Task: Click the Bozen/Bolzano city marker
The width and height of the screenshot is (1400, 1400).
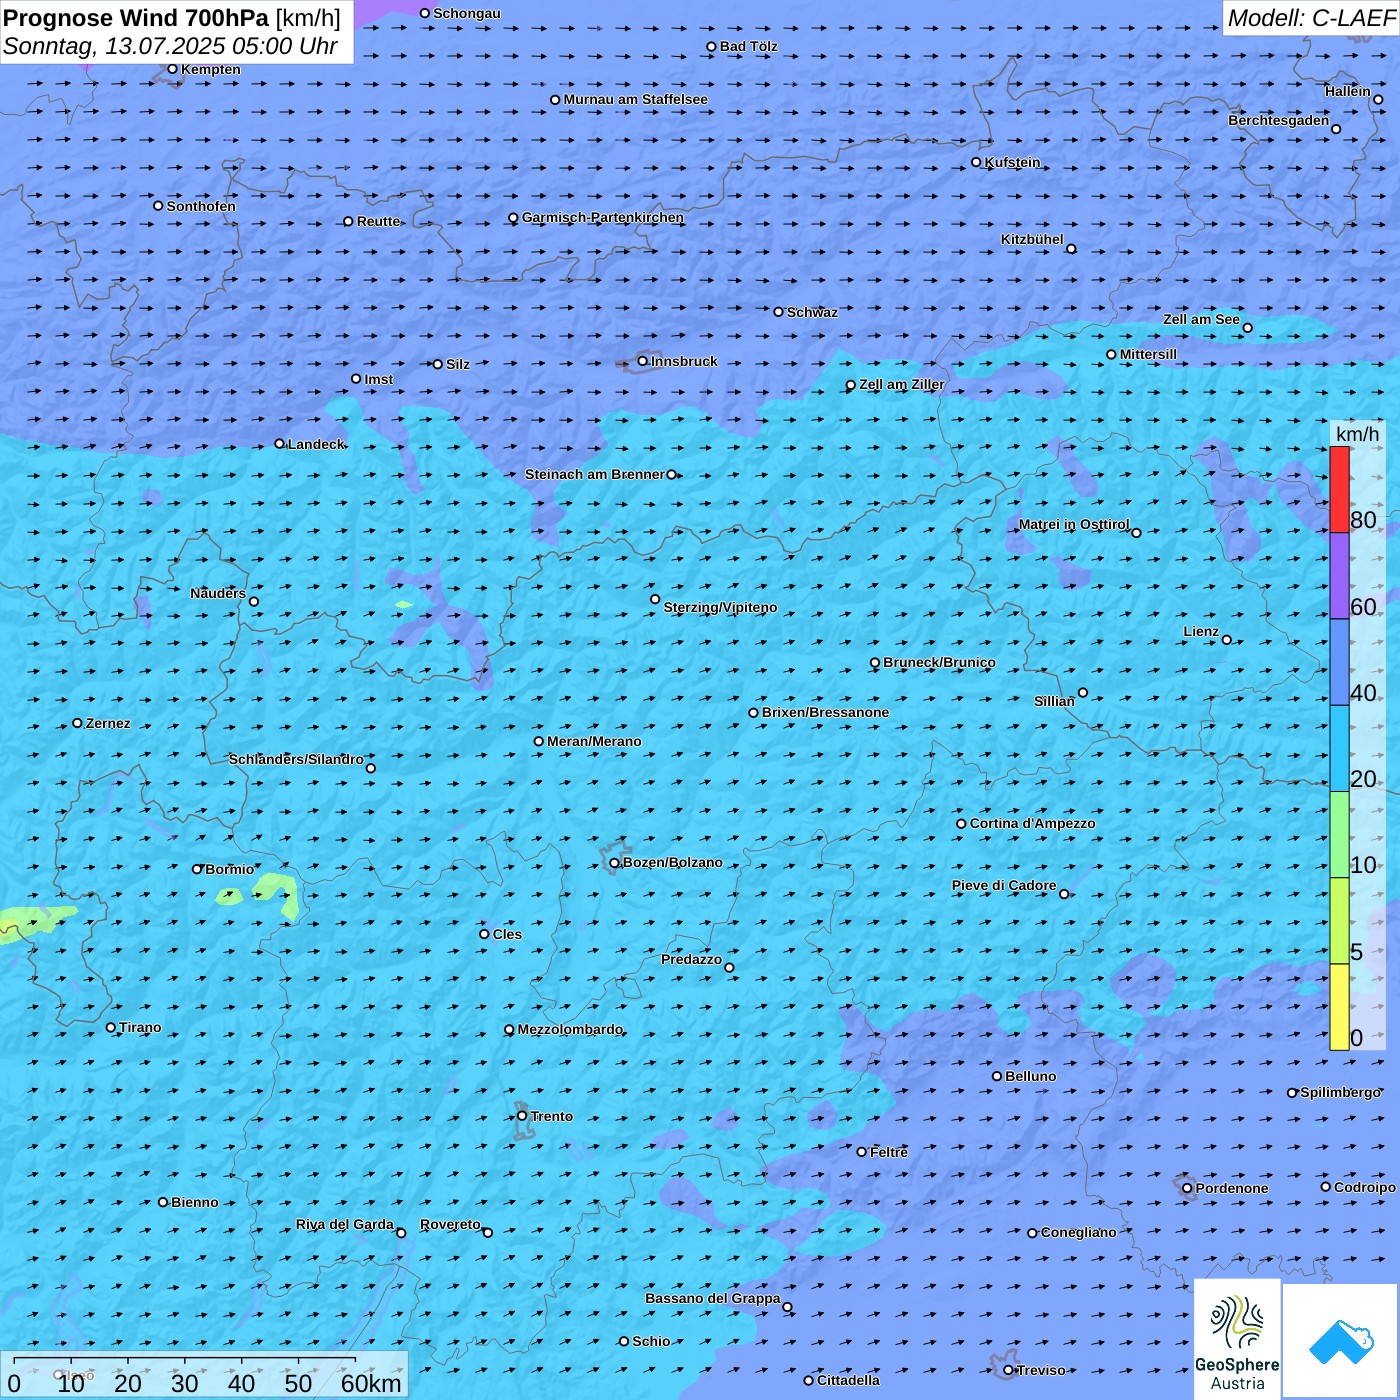Action: click(x=615, y=863)
